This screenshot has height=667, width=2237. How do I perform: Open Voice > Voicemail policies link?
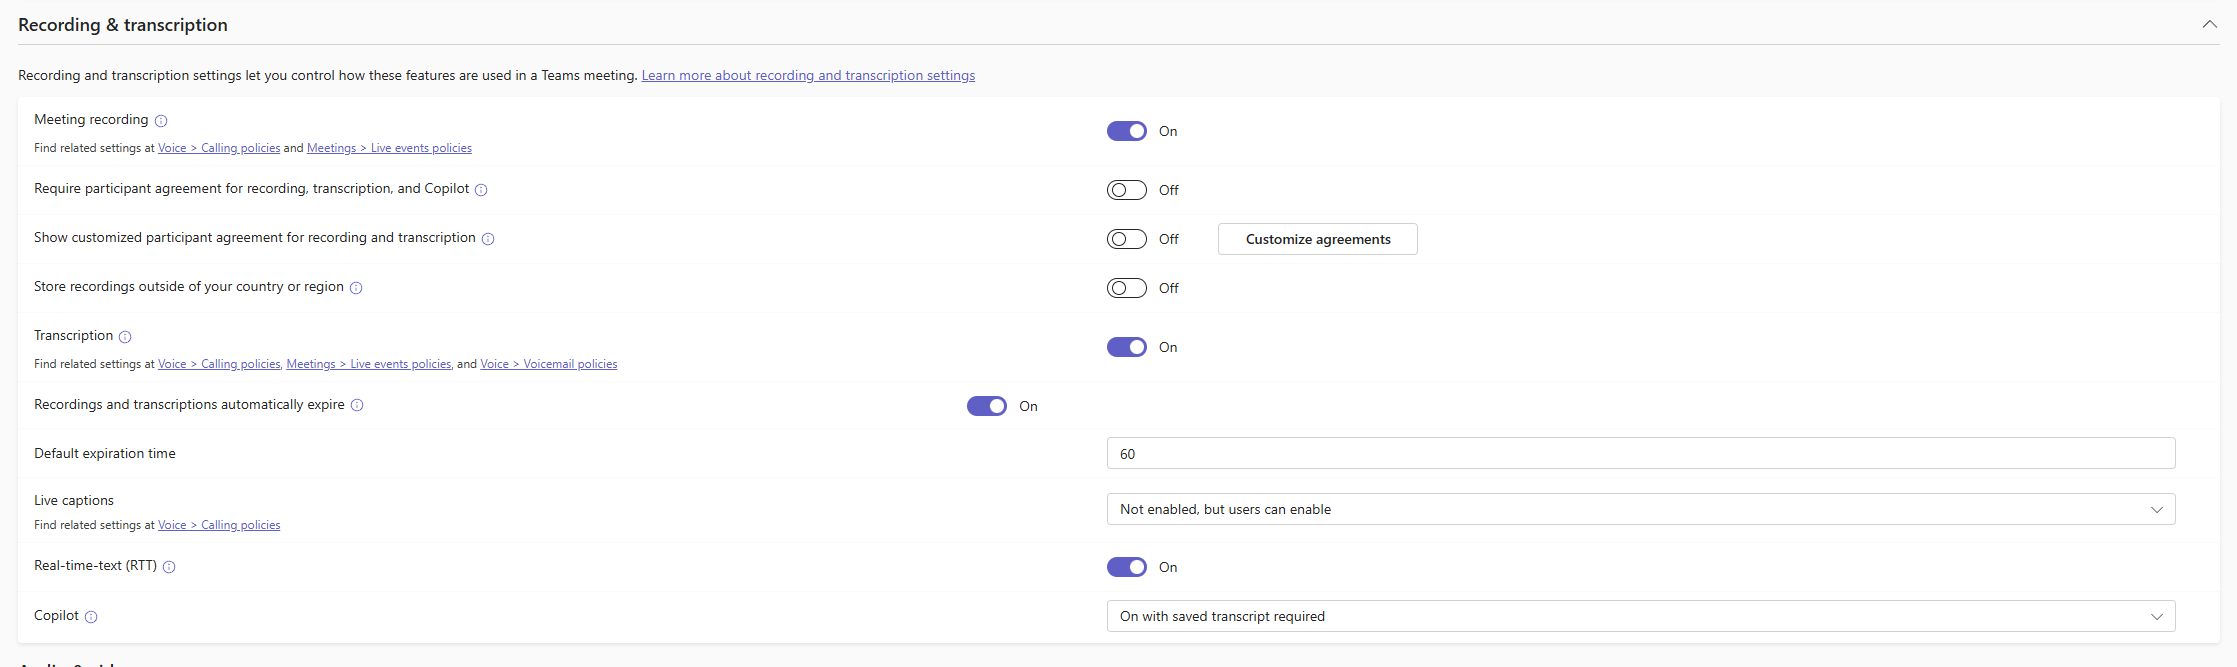pyautogui.click(x=549, y=364)
